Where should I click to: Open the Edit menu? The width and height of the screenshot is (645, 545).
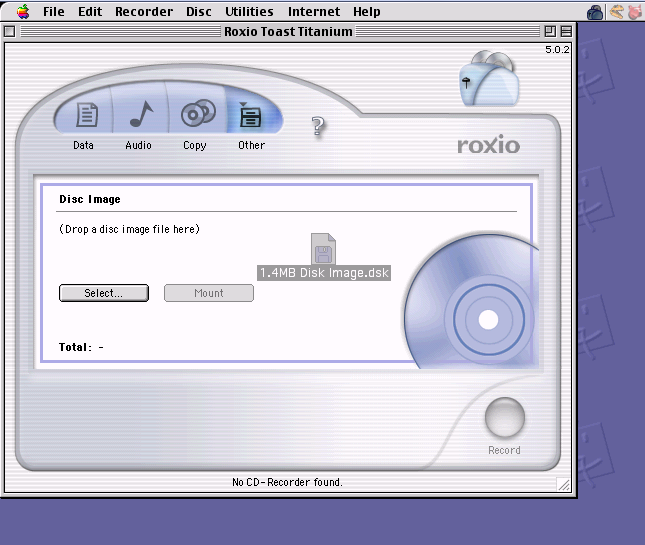(x=90, y=12)
